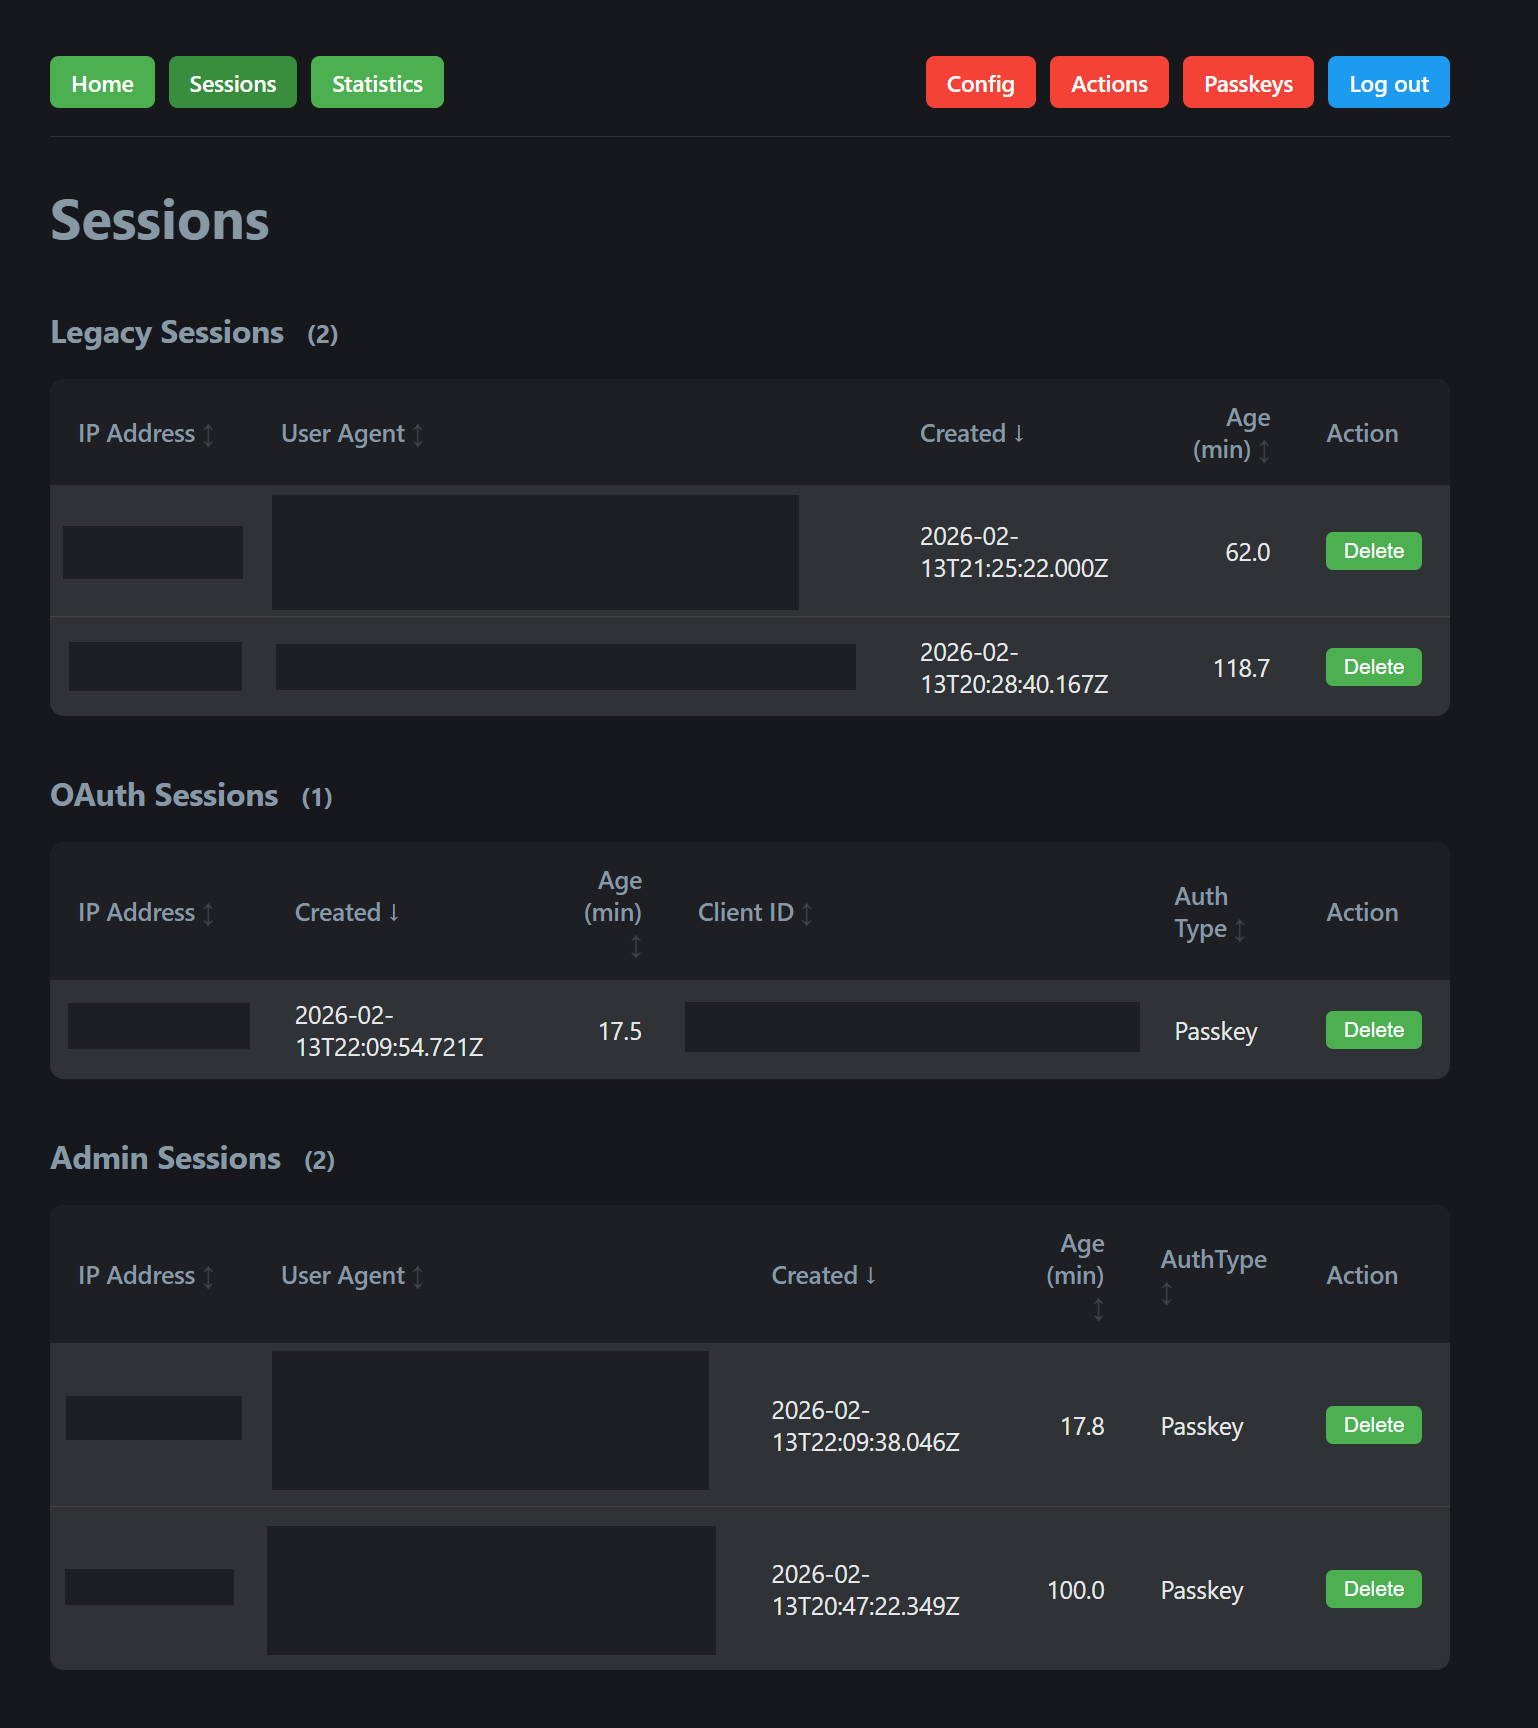Sort OAuth Sessions by Age (min) arrow
The height and width of the screenshot is (1728, 1538).
636,946
